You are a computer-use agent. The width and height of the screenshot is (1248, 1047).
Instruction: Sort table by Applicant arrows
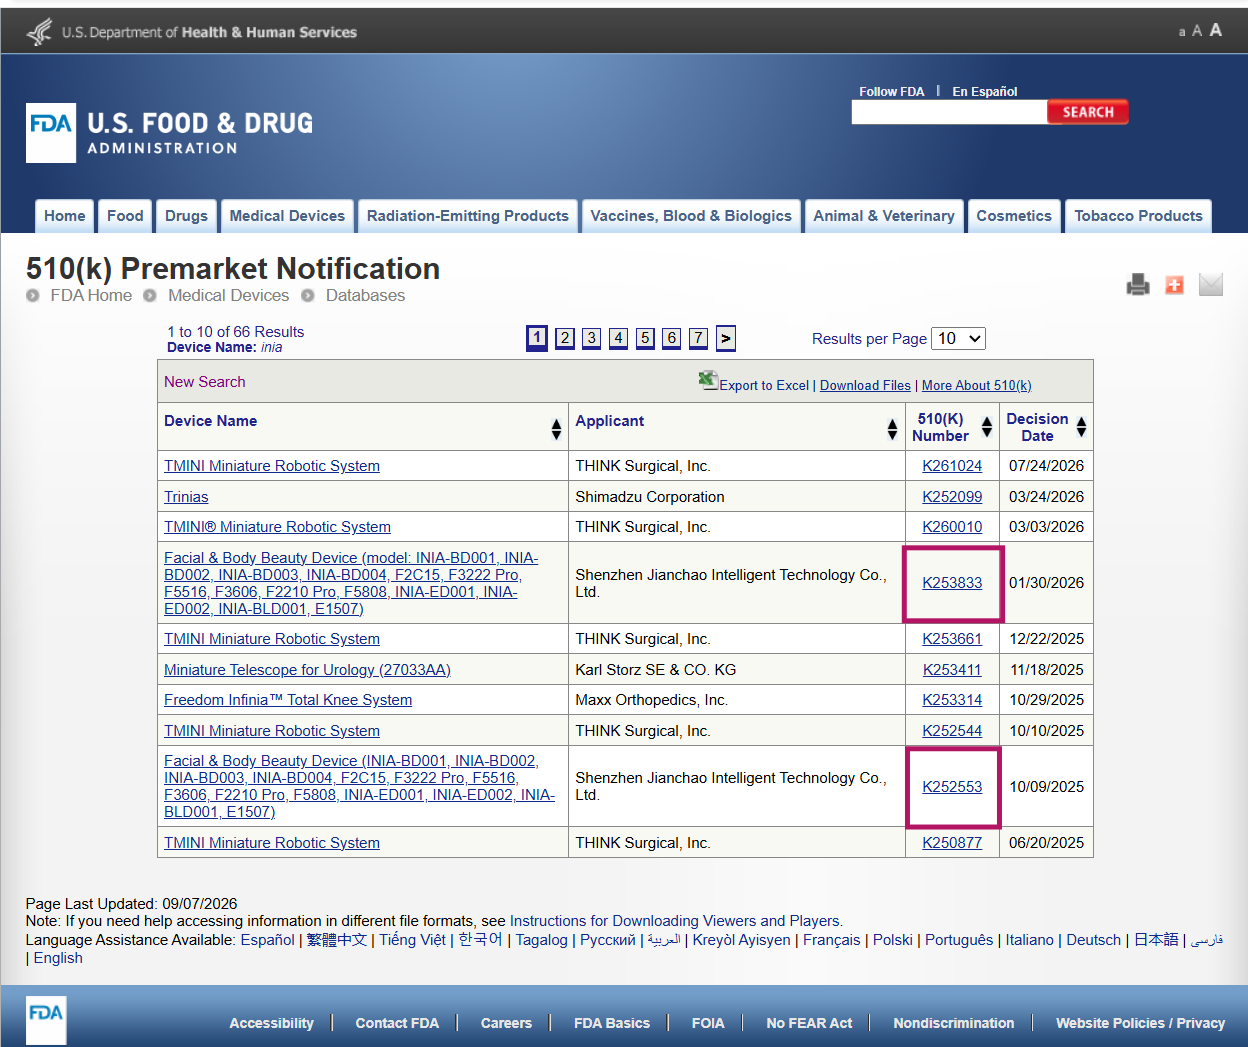[x=892, y=429]
